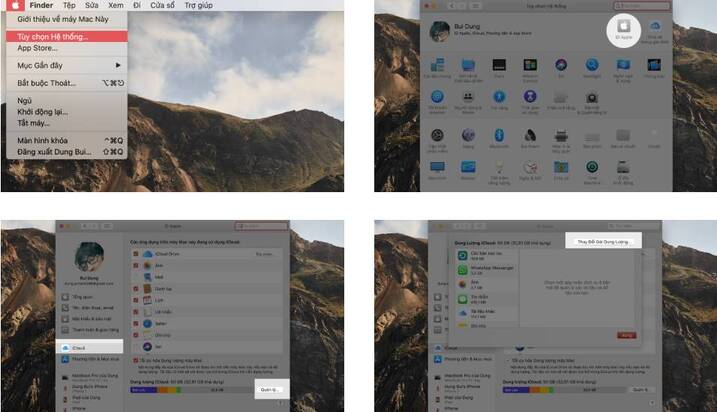Click the Apple ID icon in System Preferences
This screenshot has height=412, width=717.
point(623,28)
